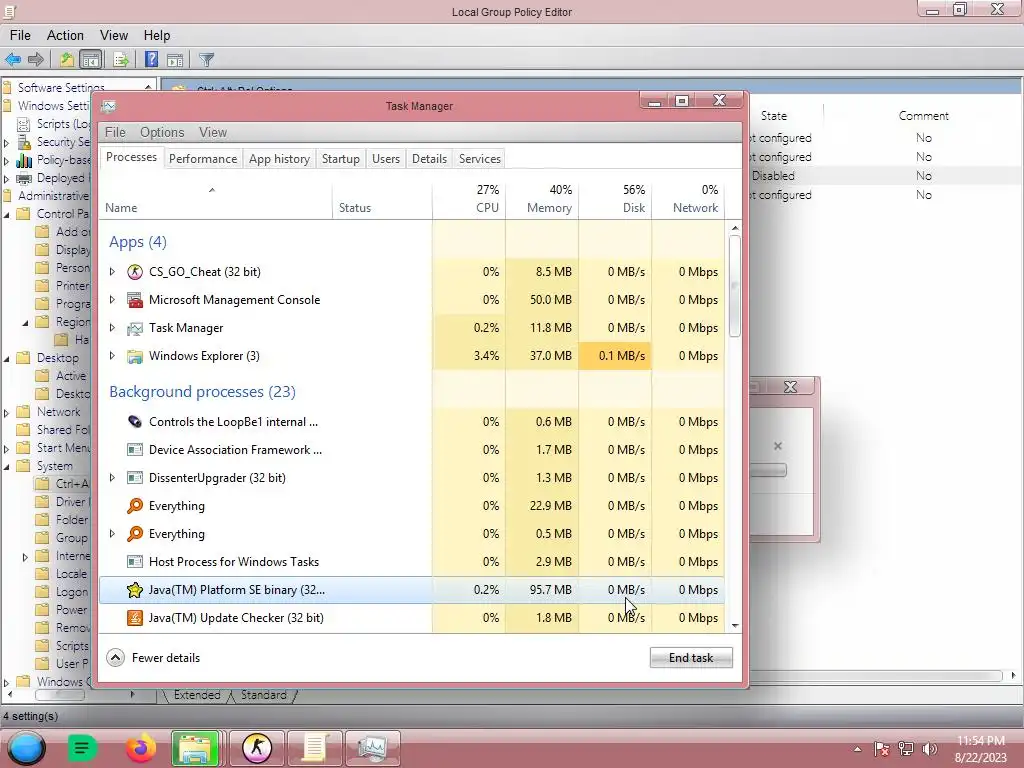
Task: Switch to App history tab
Action: pyautogui.click(x=279, y=159)
